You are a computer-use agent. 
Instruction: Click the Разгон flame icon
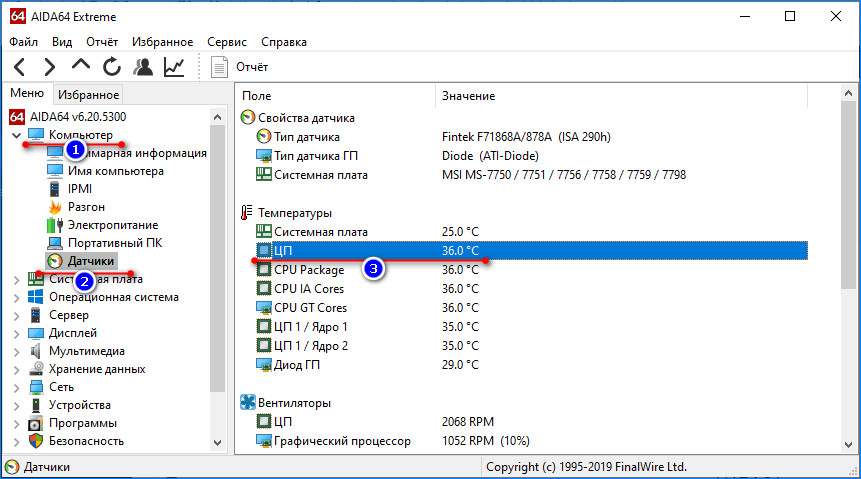55,207
